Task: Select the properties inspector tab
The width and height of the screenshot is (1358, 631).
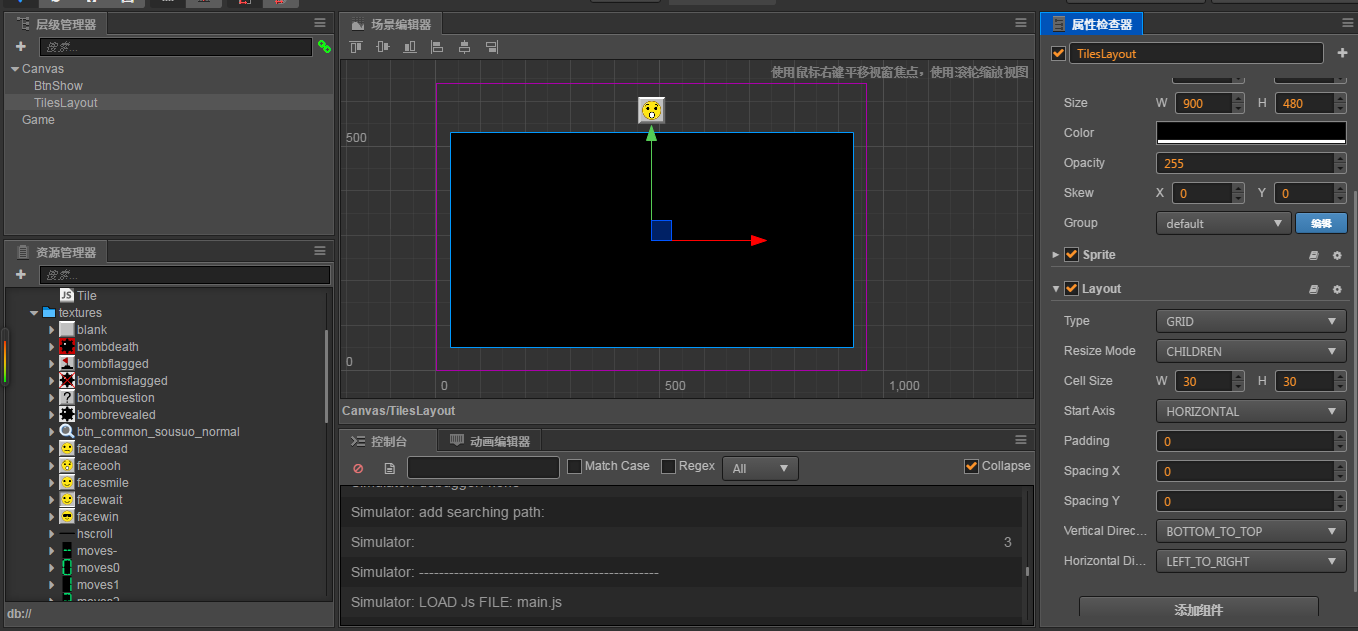Action: (x=1092, y=24)
